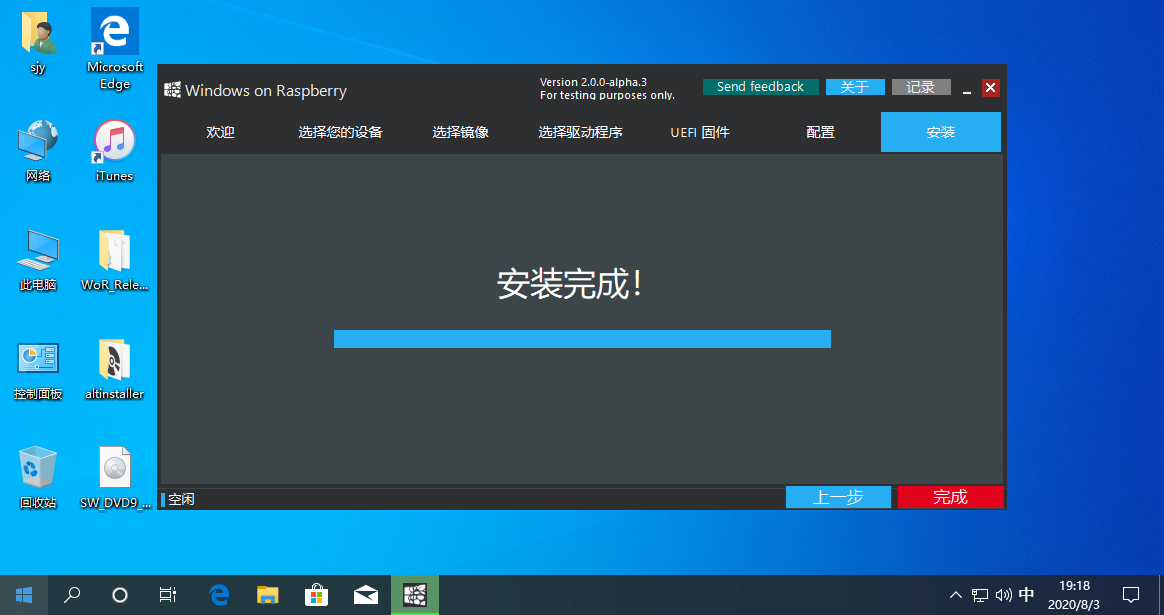Open Mail app from taskbar
Viewport: 1164px width, 615px height.
[366, 595]
